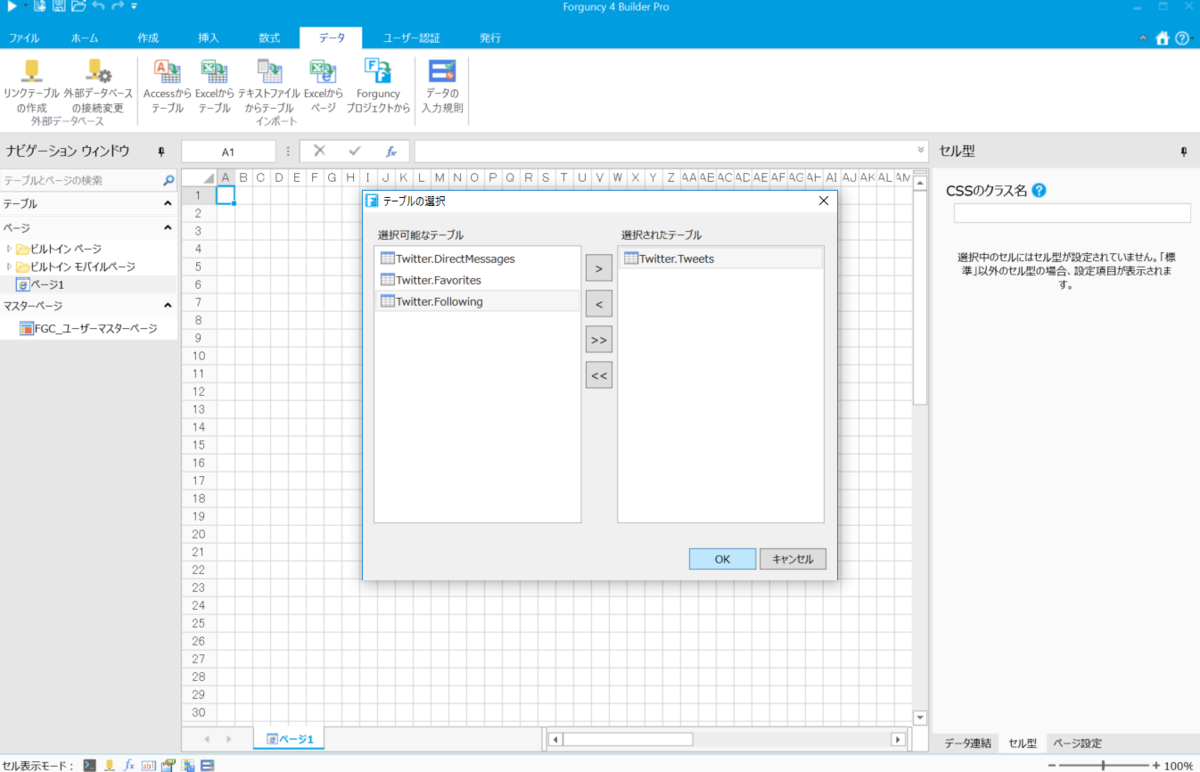Click the help question mark icon in ribbon
The height and width of the screenshot is (772, 1200).
click(x=1182, y=38)
